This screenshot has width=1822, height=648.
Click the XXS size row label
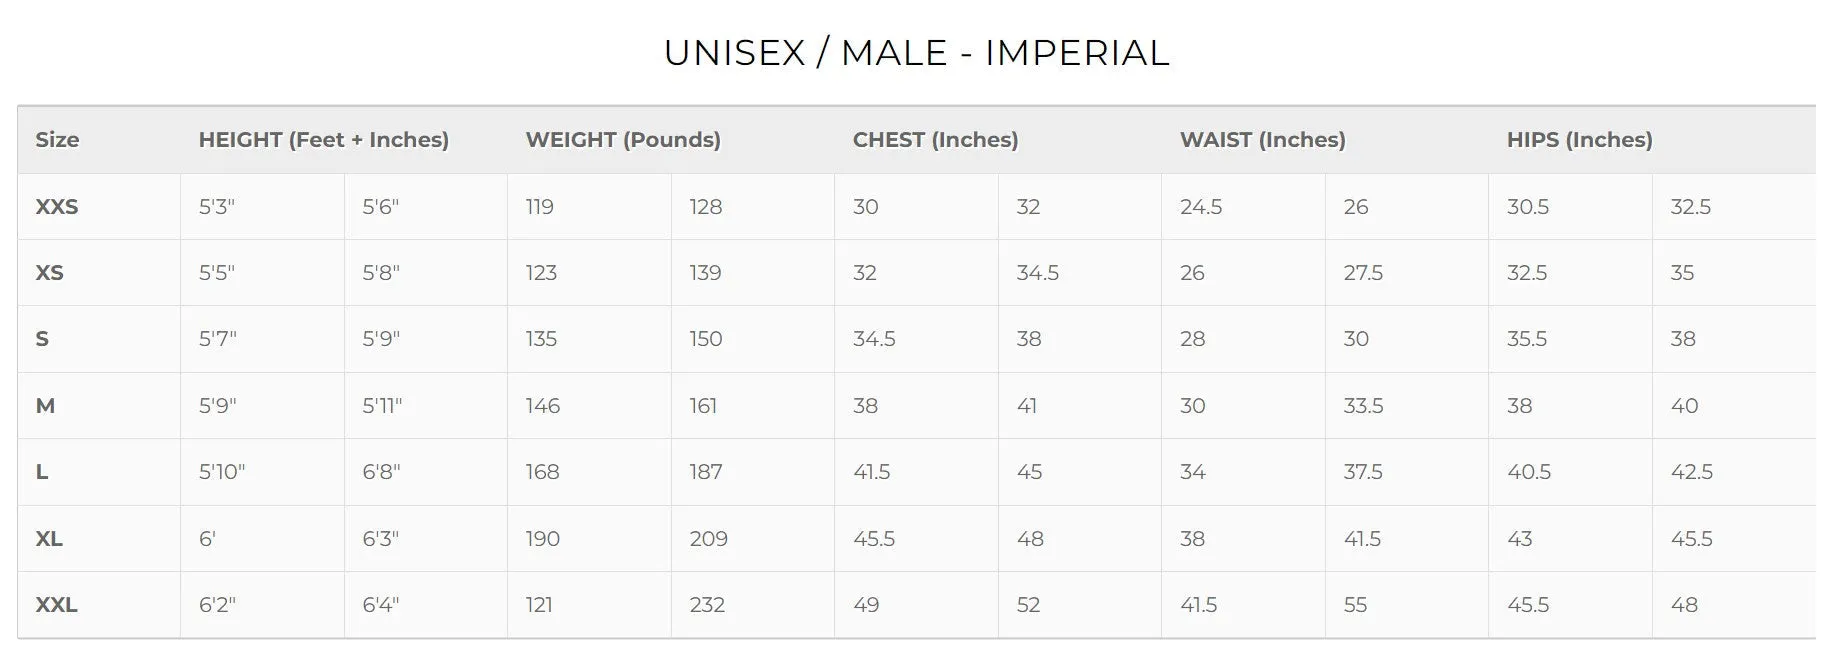coord(57,207)
